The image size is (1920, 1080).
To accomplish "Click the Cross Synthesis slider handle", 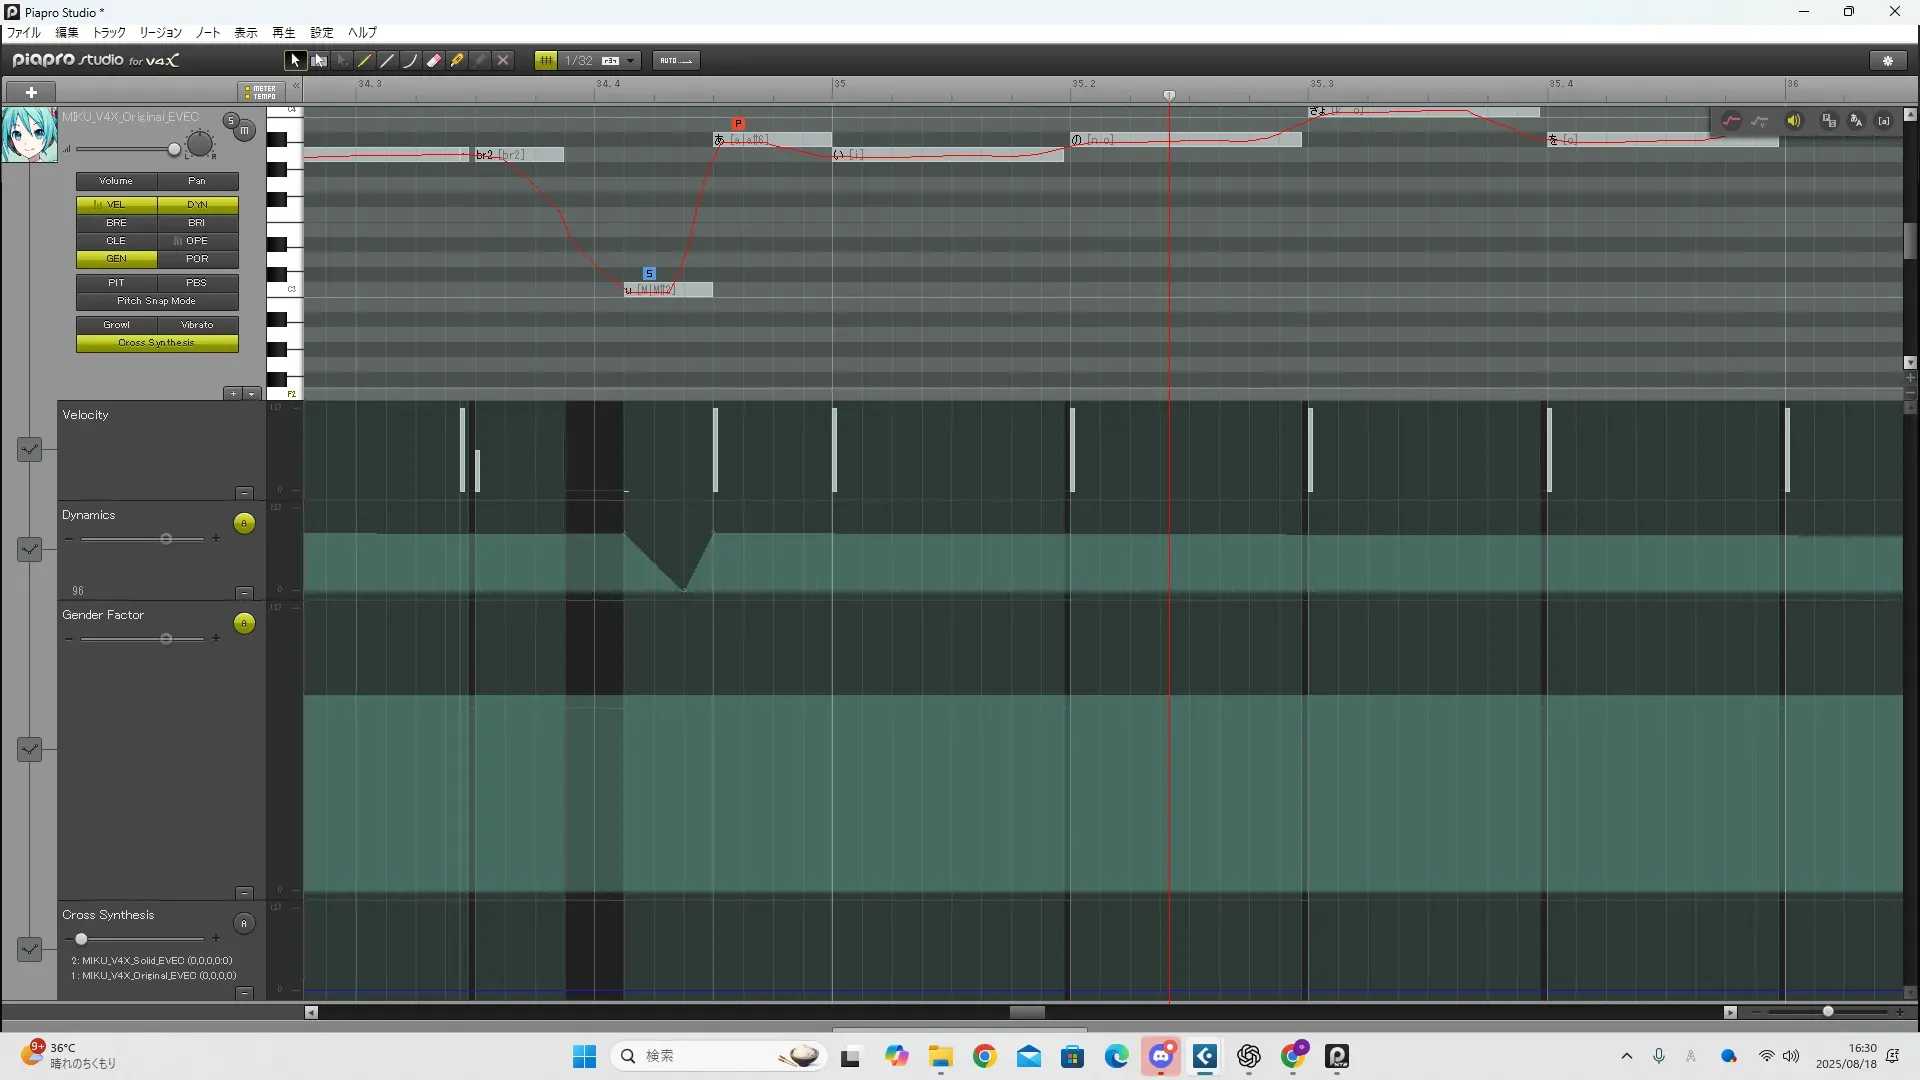I will [81, 939].
